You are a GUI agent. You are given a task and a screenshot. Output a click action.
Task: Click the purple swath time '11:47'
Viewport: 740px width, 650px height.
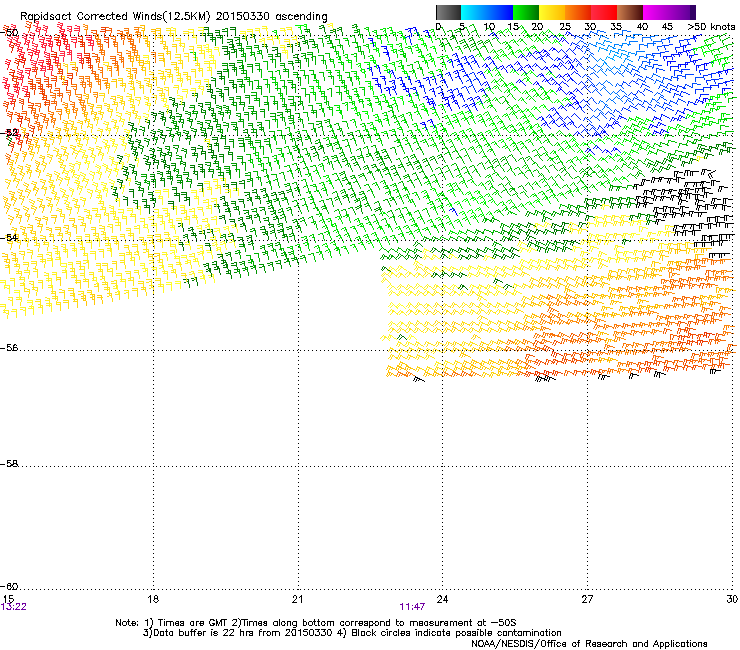412,607
